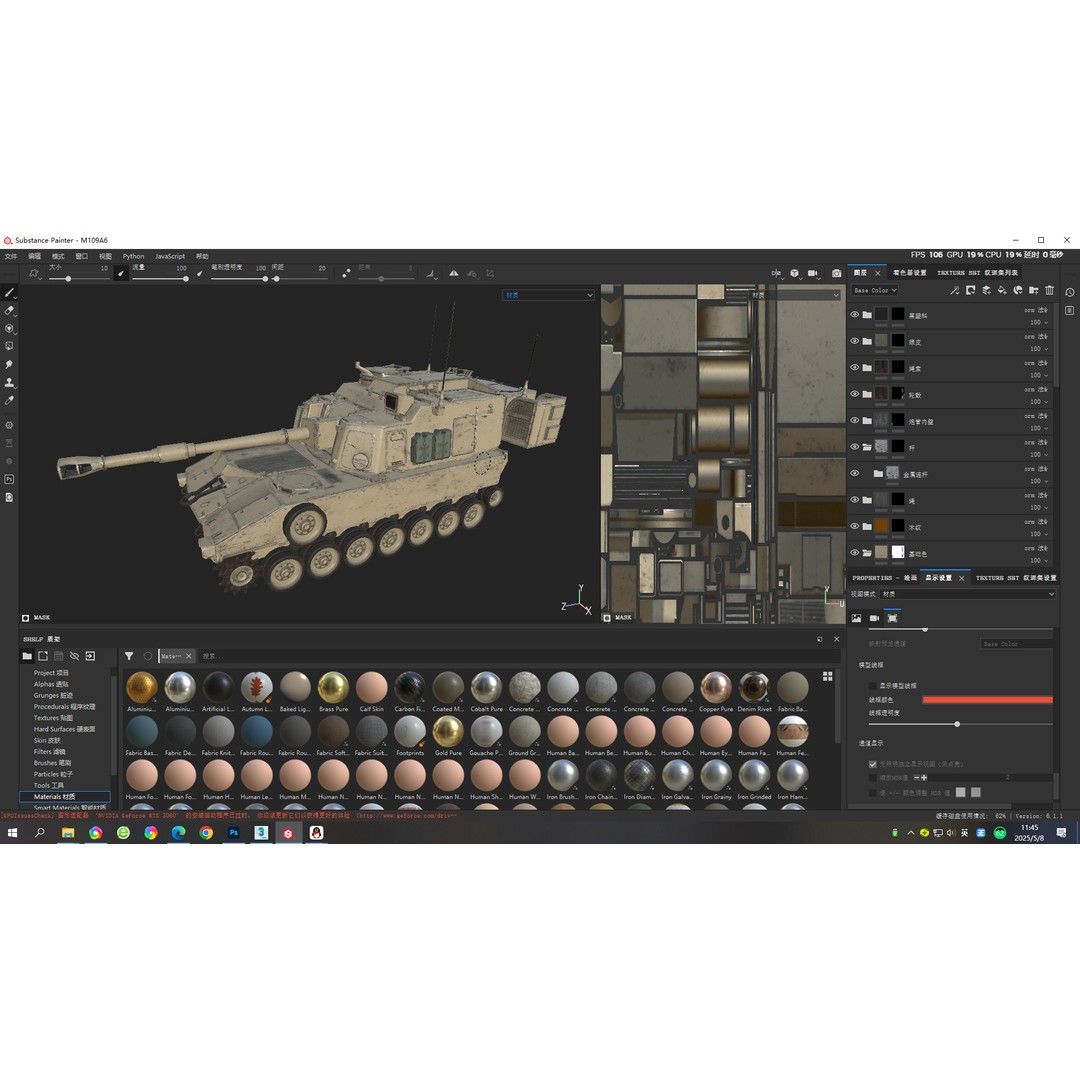Hide the 炮管内壁 layer
Image resolution: width=1080 pixels, height=1080 pixels.
855,420
